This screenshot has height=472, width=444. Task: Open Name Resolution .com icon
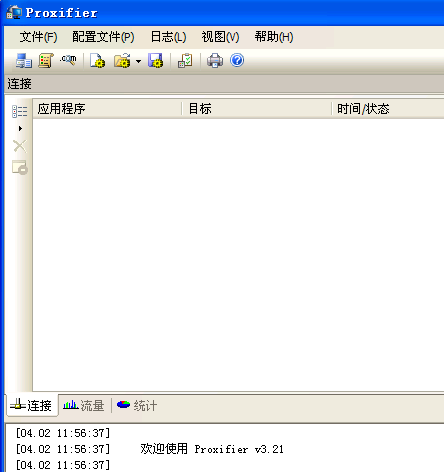(68, 60)
